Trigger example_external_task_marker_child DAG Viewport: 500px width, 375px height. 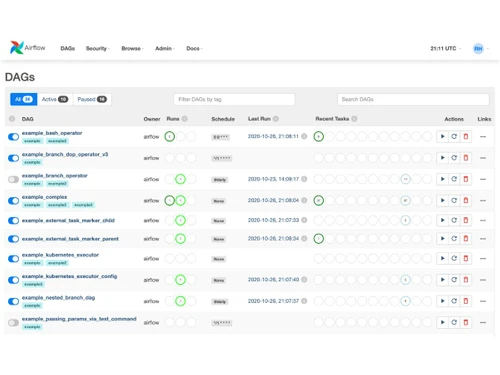(x=442, y=220)
